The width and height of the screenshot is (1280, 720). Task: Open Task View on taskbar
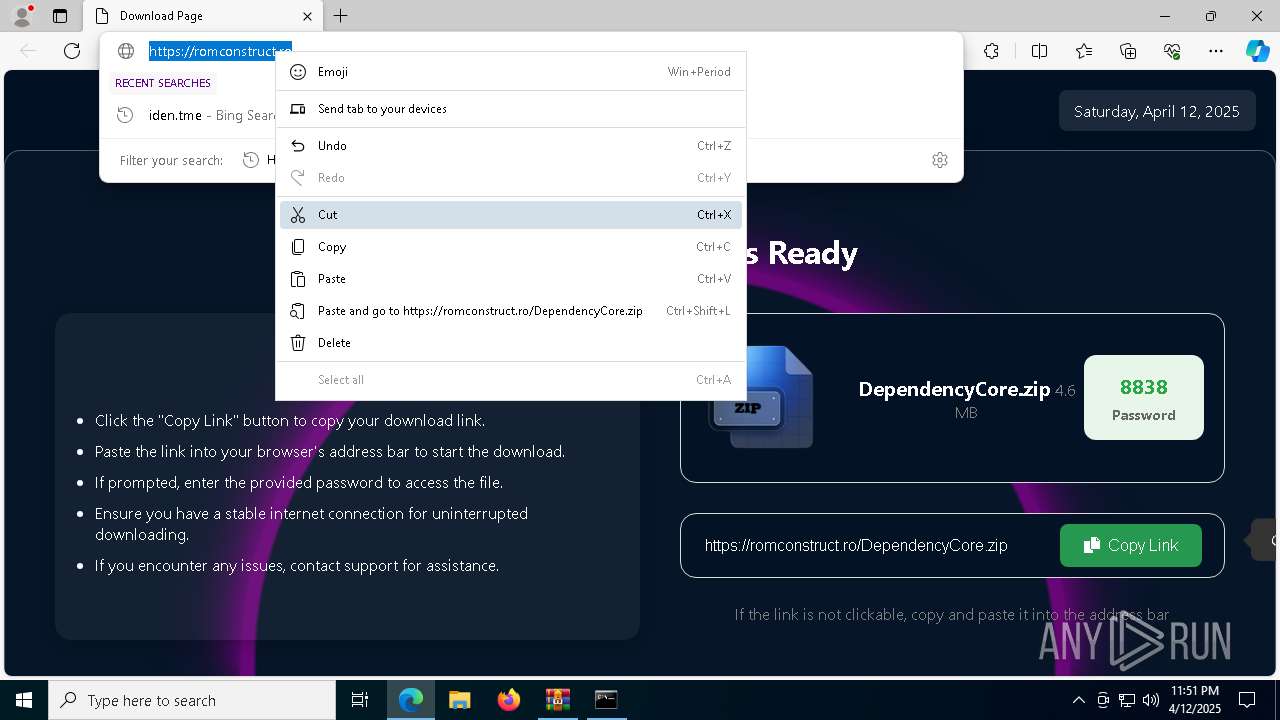point(360,700)
